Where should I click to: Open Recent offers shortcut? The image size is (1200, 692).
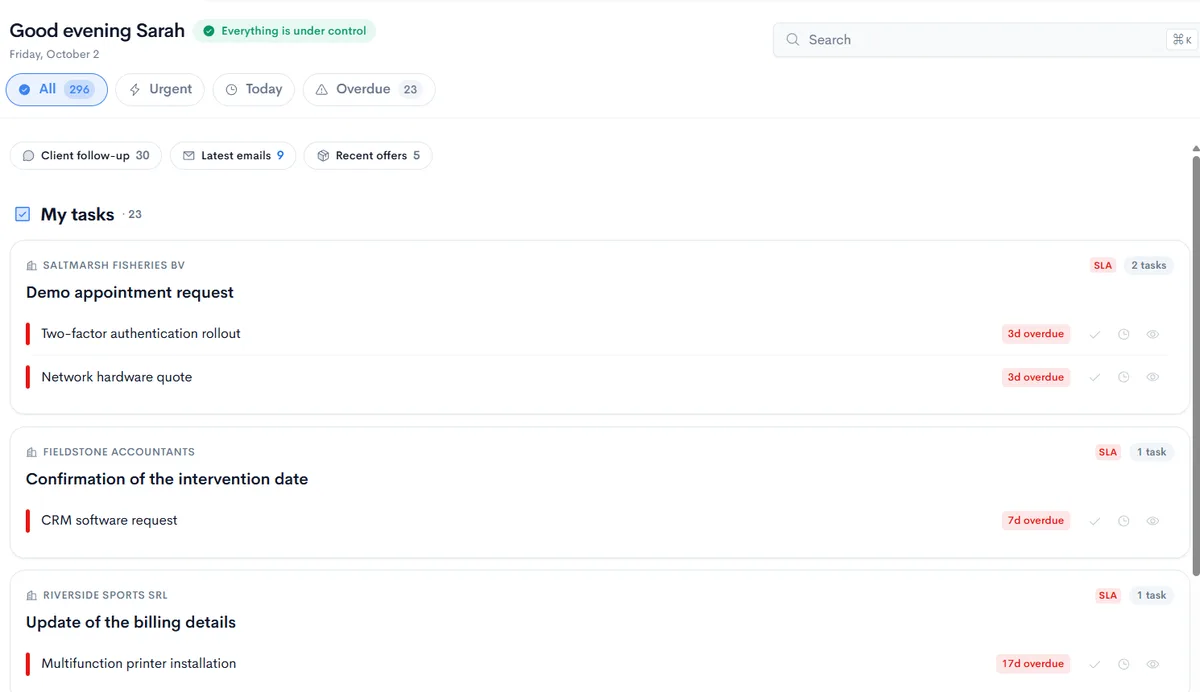[x=368, y=155]
